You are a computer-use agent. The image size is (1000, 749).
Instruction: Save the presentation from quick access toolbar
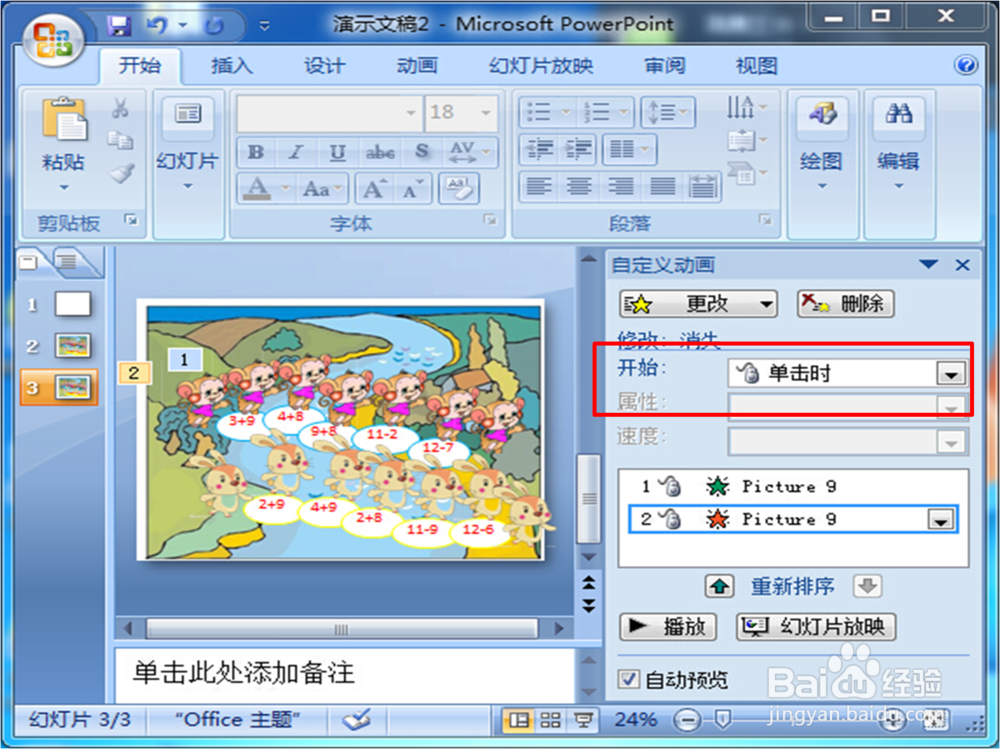[119, 26]
